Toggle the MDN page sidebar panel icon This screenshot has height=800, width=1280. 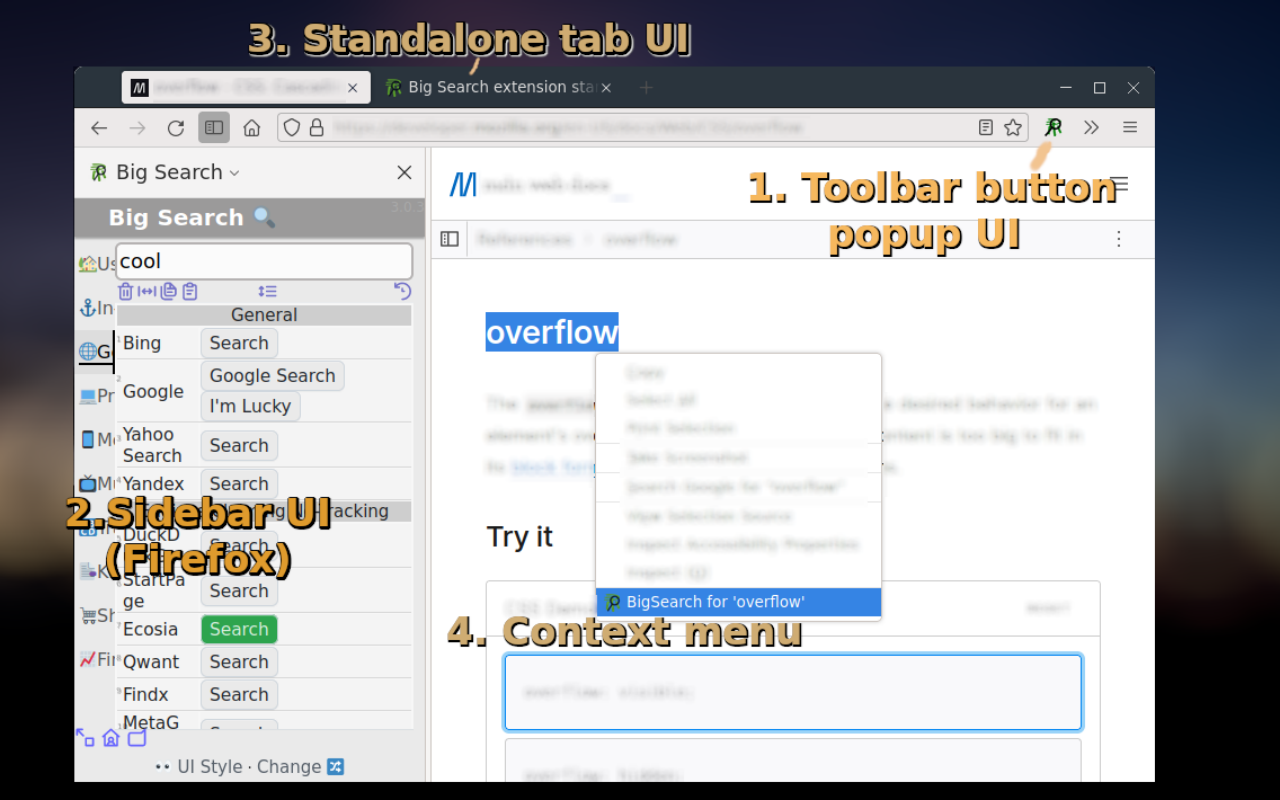coord(450,239)
